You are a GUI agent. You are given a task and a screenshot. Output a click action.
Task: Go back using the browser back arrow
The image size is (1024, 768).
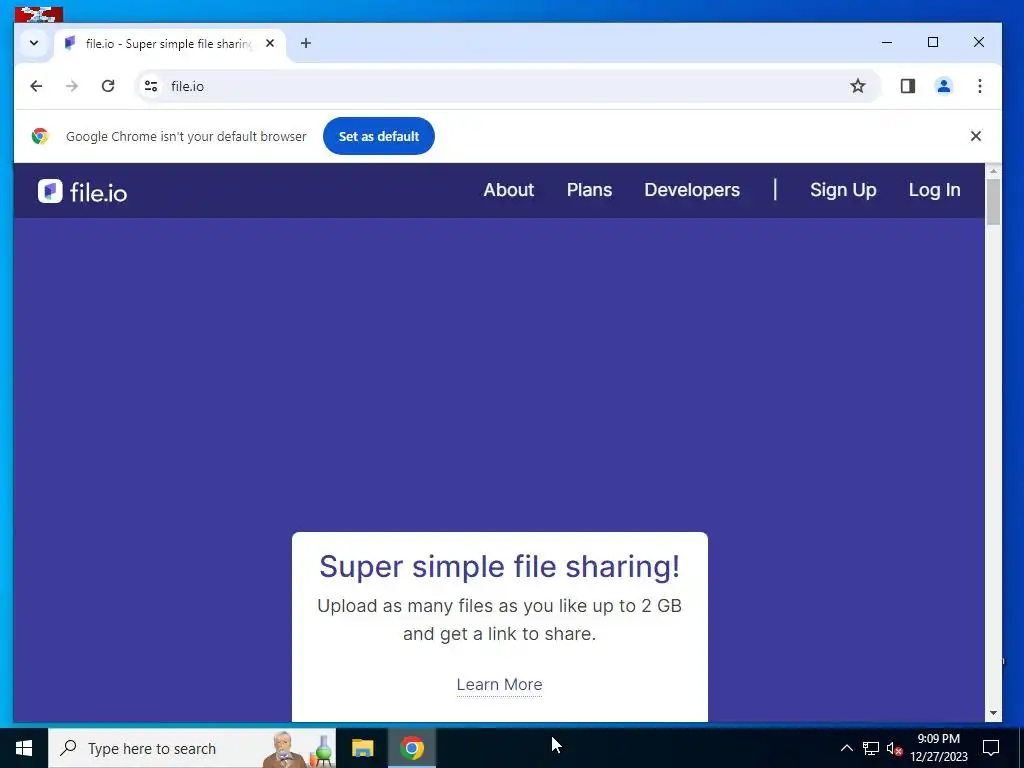36,86
